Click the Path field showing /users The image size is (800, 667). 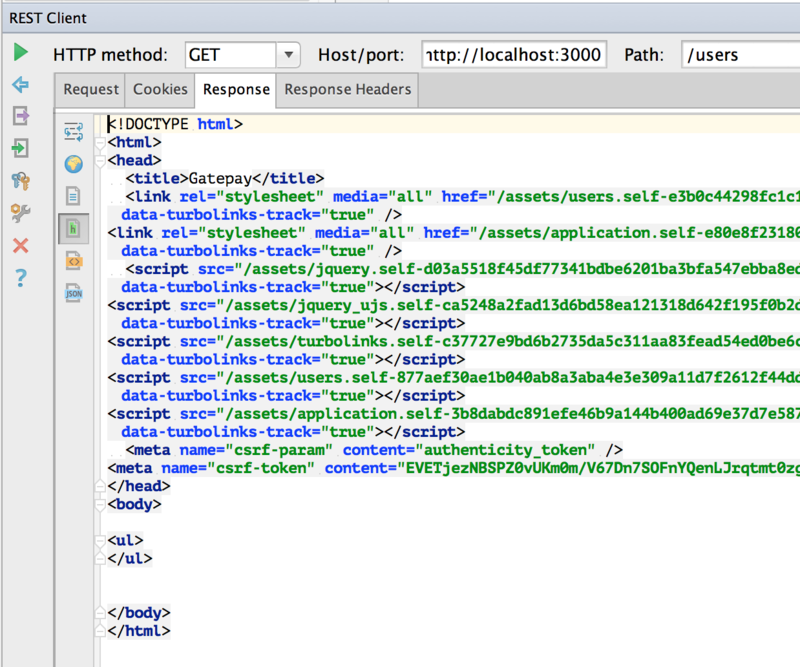pyautogui.click(x=741, y=55)
